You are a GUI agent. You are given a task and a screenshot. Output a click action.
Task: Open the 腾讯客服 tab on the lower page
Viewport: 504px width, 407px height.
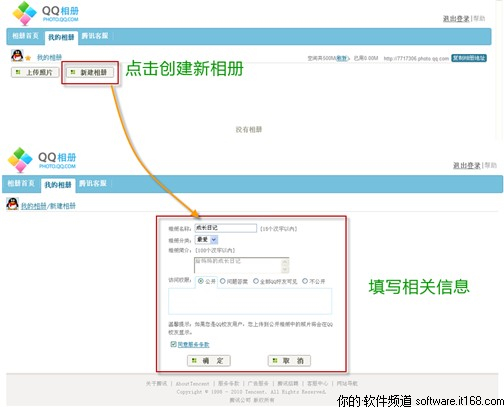pos(93,183)
